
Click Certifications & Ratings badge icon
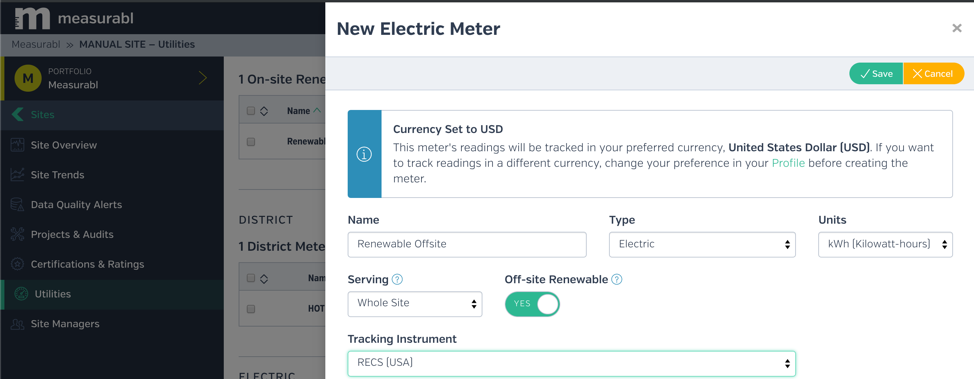click(17, 264)
